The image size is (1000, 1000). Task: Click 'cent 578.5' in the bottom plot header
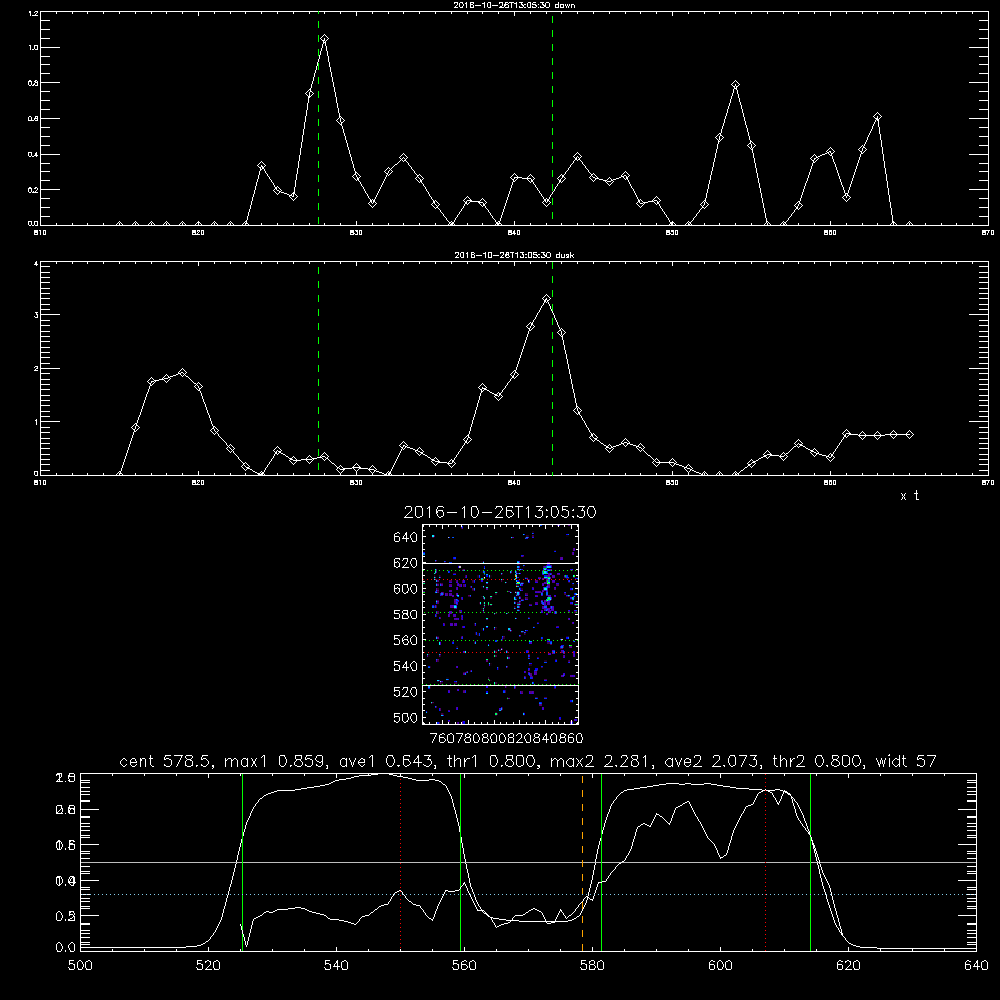166,761
